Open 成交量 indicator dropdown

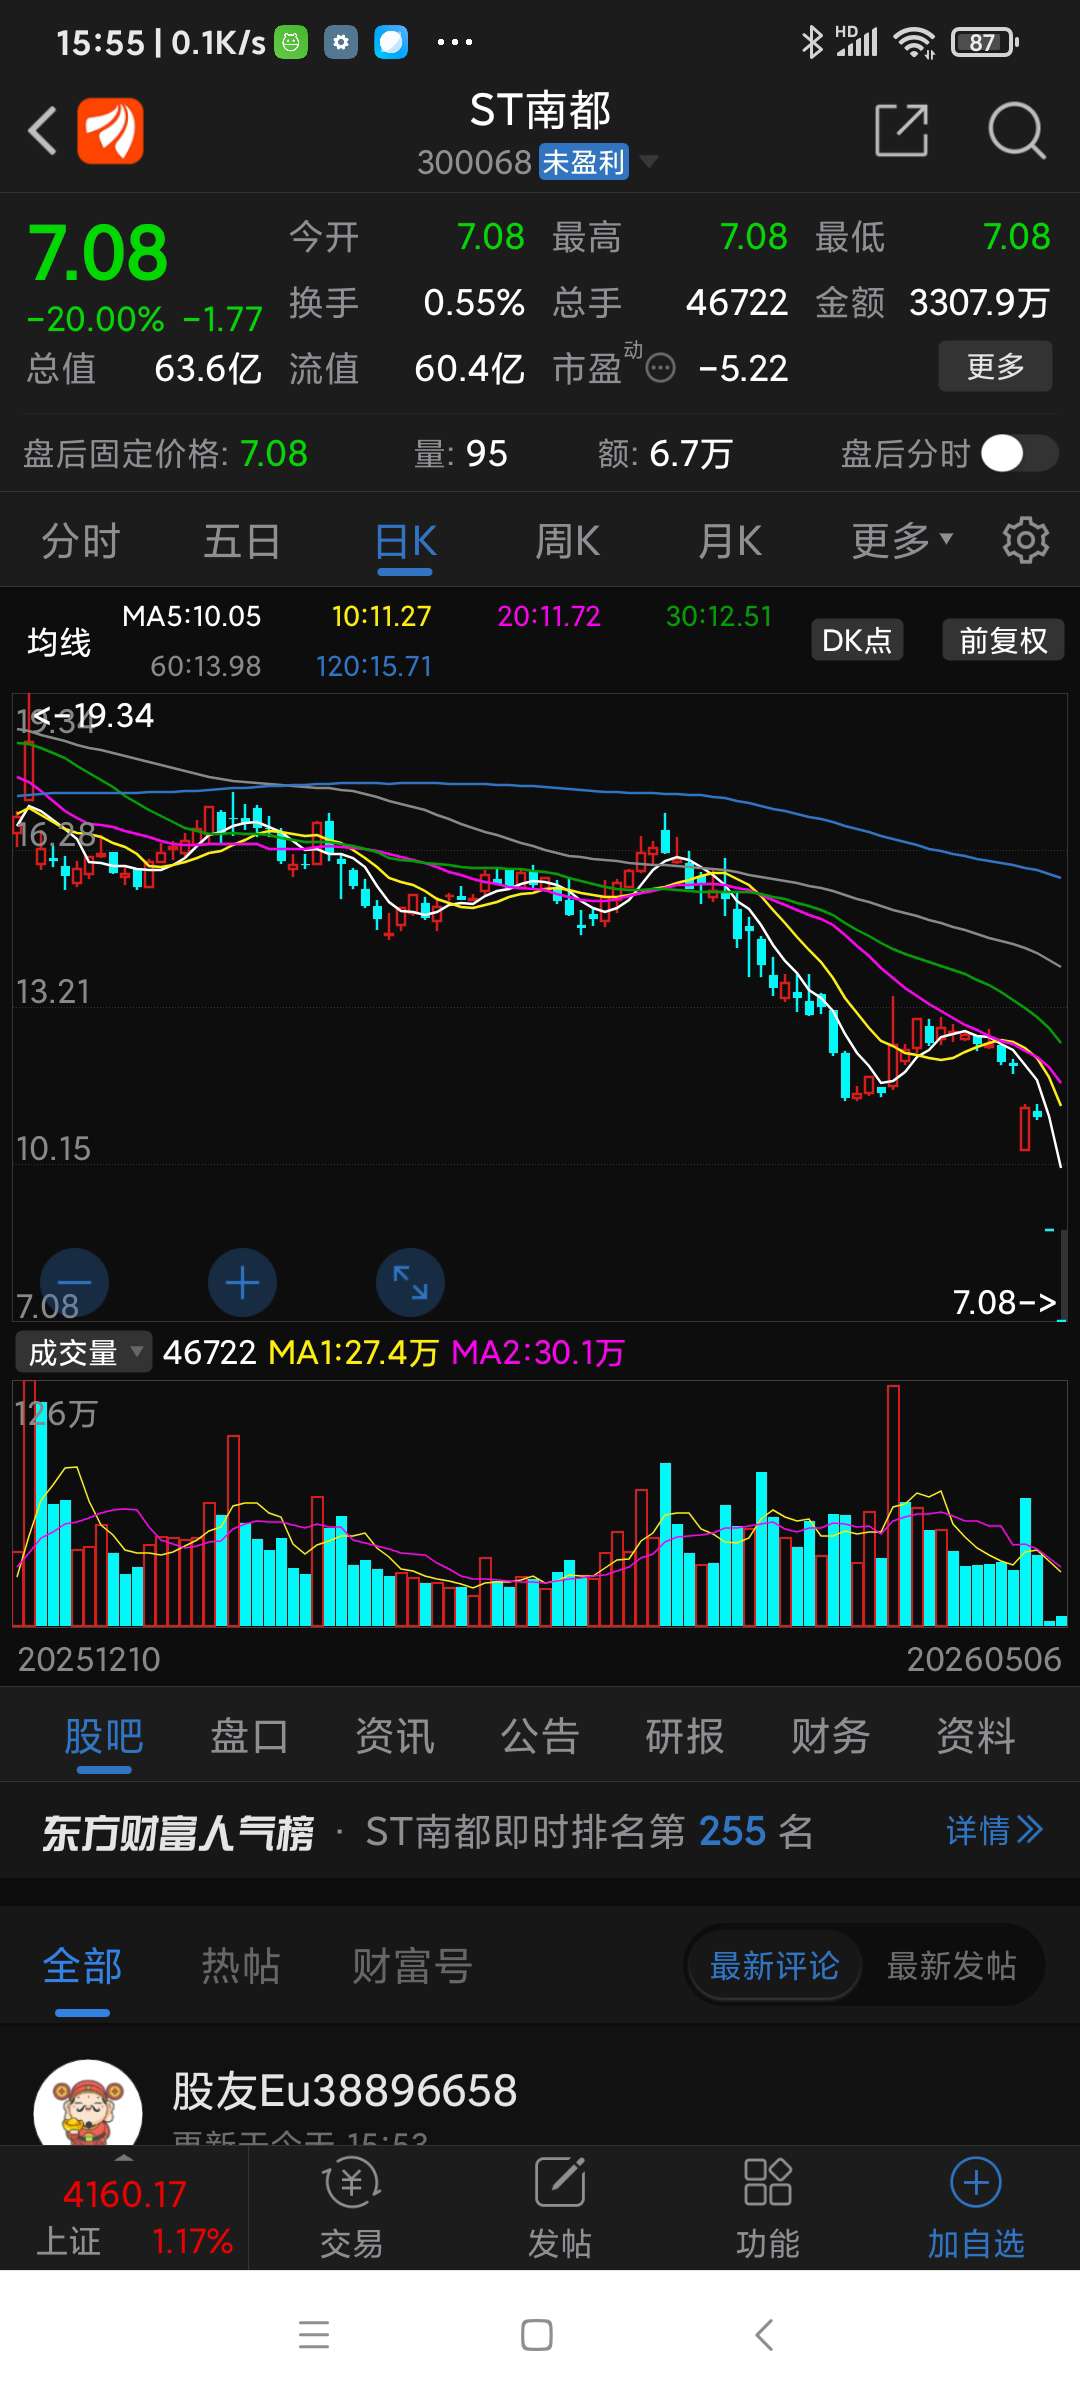[x=84, y=1352]
